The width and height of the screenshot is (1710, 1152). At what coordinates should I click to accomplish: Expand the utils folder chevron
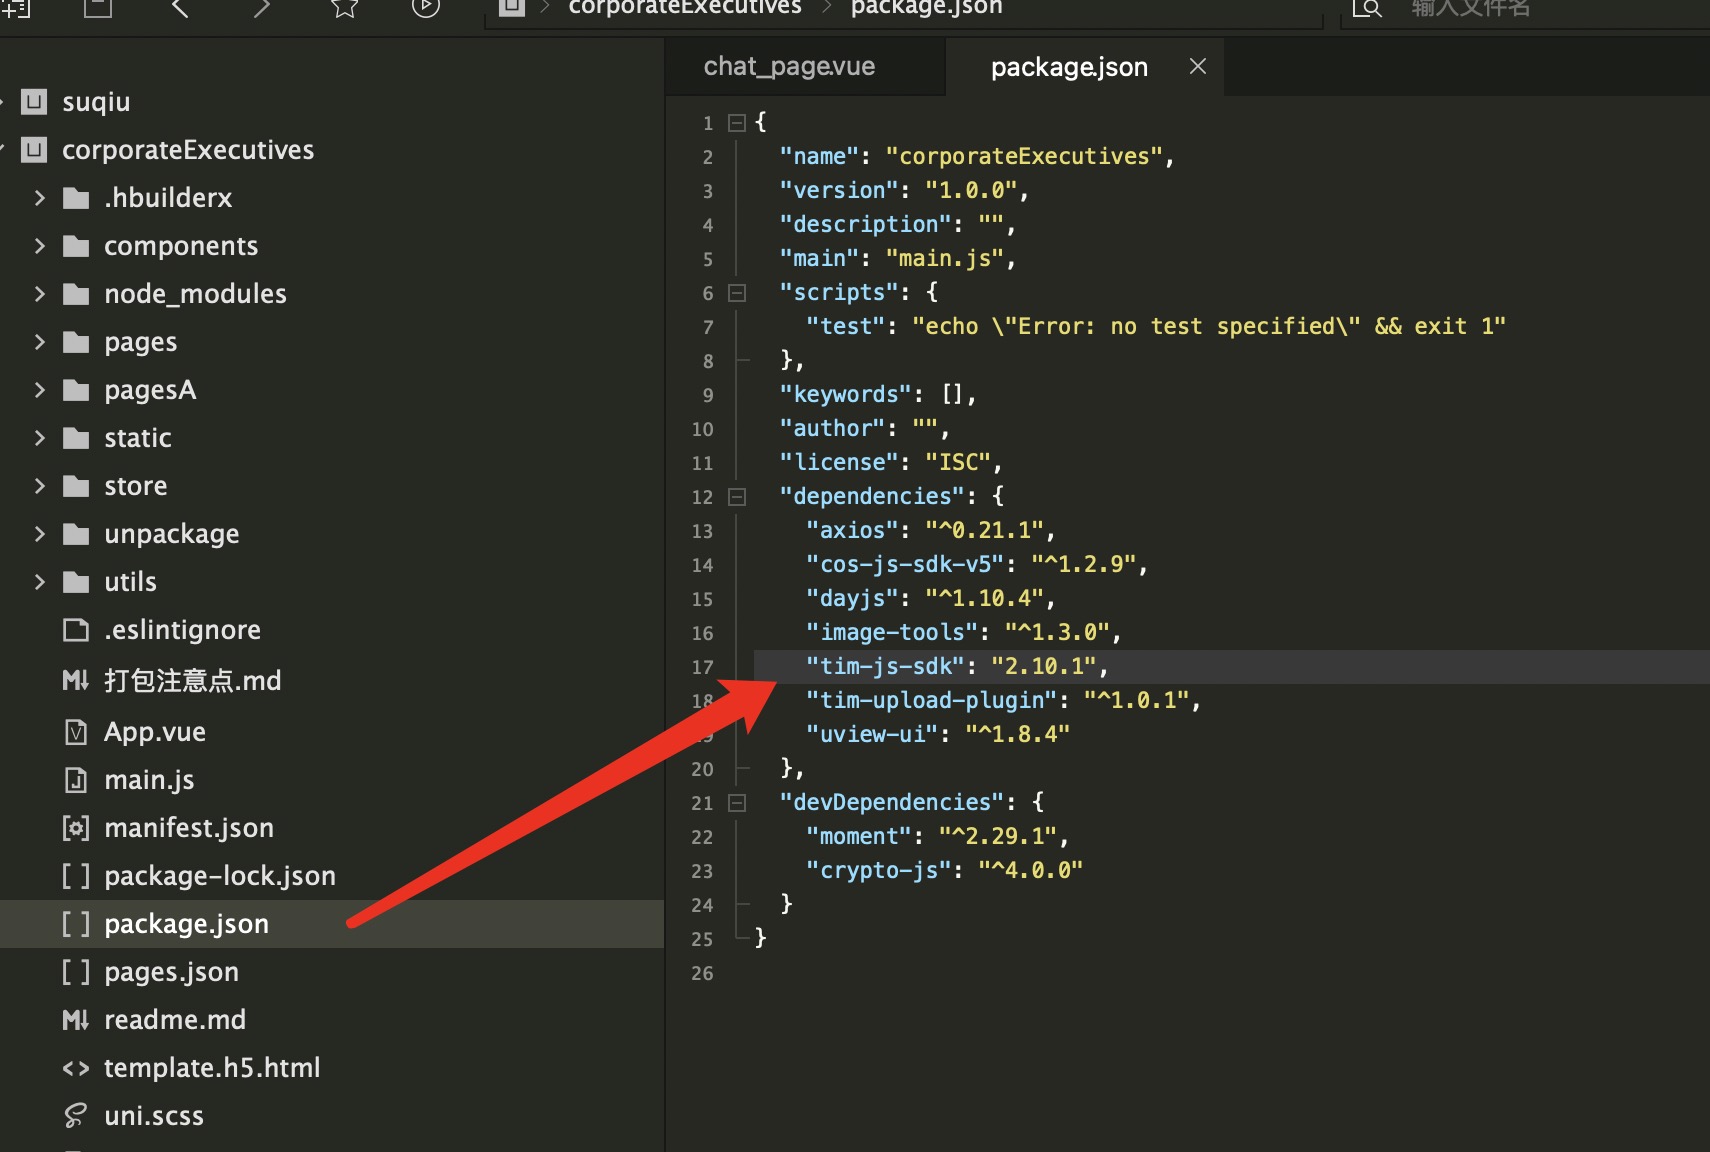[x=40, y=582]
